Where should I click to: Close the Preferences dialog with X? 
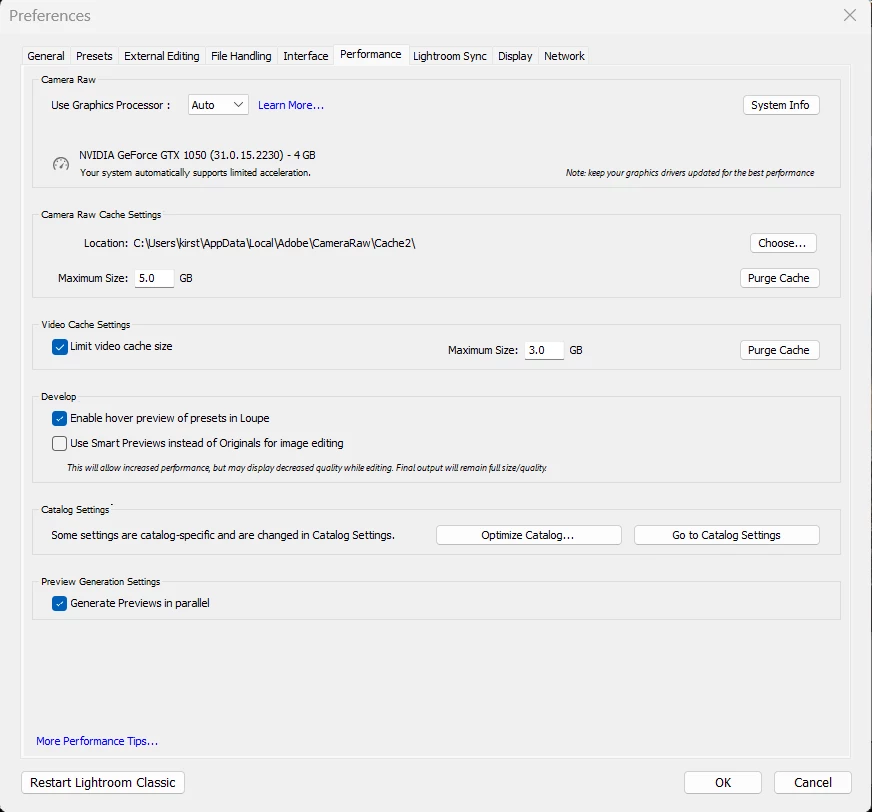point(849,15)
